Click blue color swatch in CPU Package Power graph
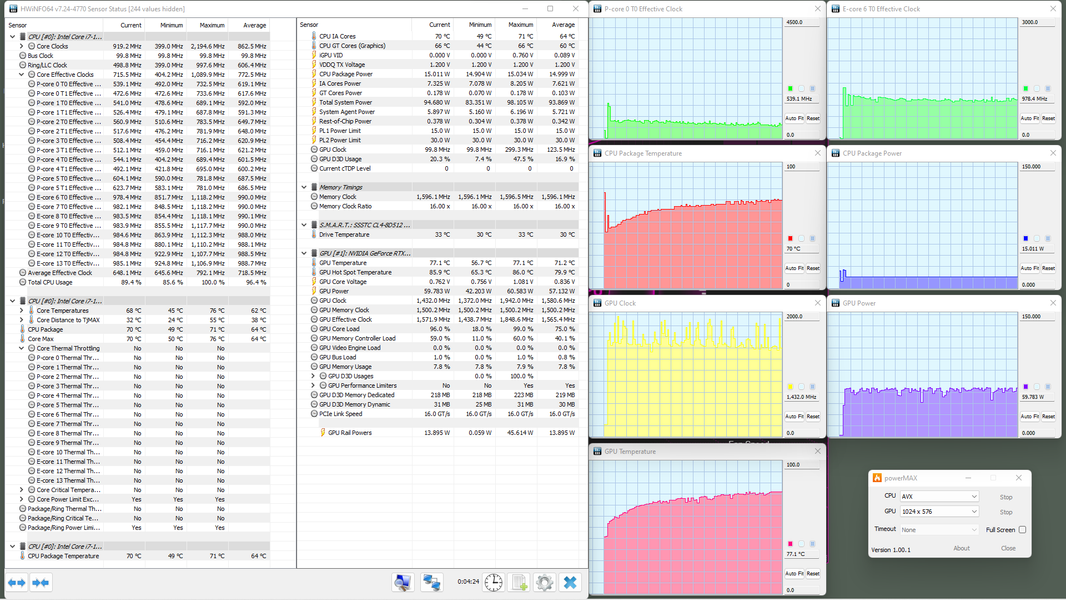The width and height of the screenshot is (1066, 600). (x=1026, y=239)
